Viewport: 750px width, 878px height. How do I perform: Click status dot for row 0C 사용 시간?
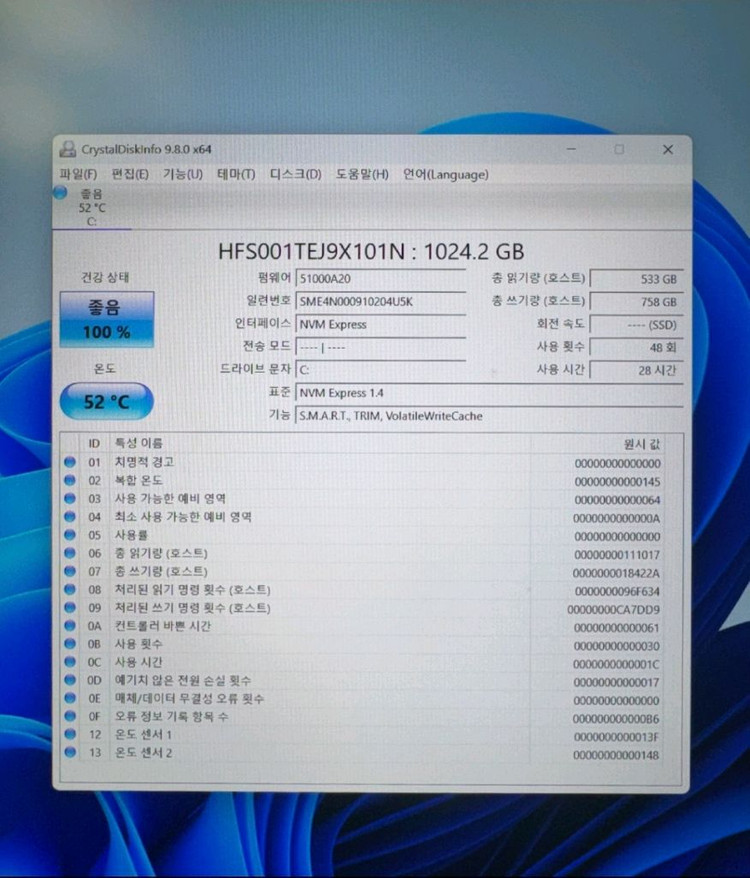click(69, 662)
